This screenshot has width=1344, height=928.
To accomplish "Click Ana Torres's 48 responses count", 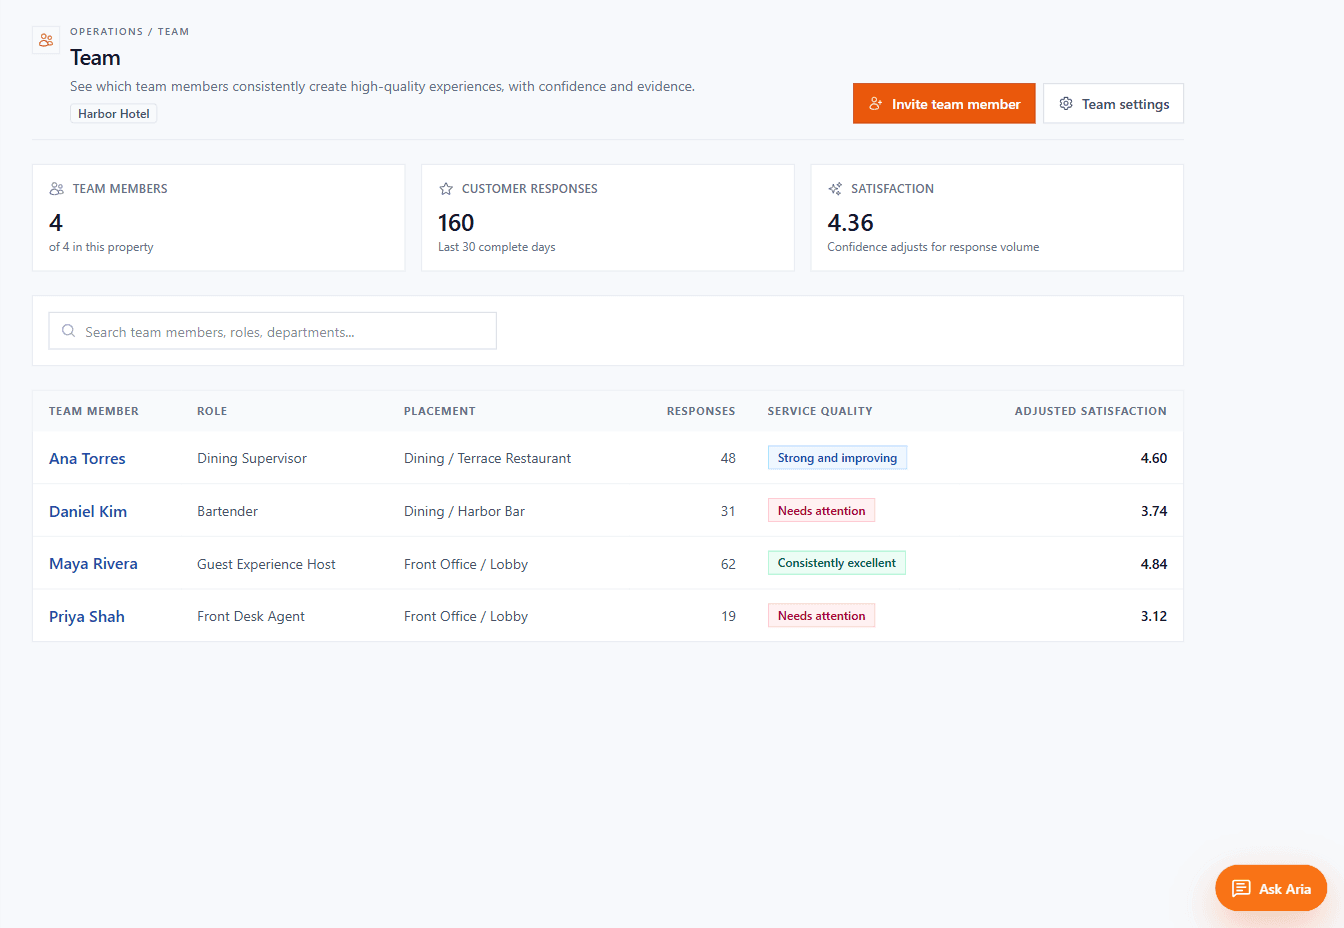I will [728, 458].
